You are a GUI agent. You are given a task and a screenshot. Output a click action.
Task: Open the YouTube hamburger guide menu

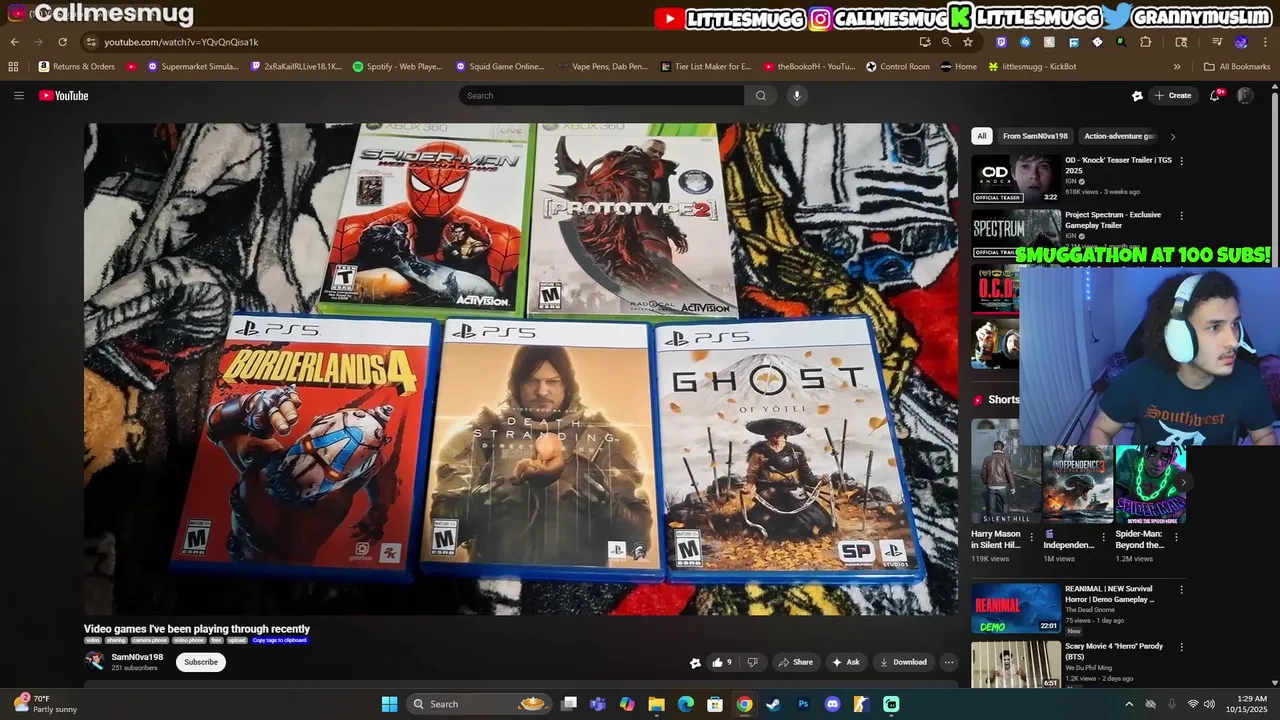coord(18,96)
